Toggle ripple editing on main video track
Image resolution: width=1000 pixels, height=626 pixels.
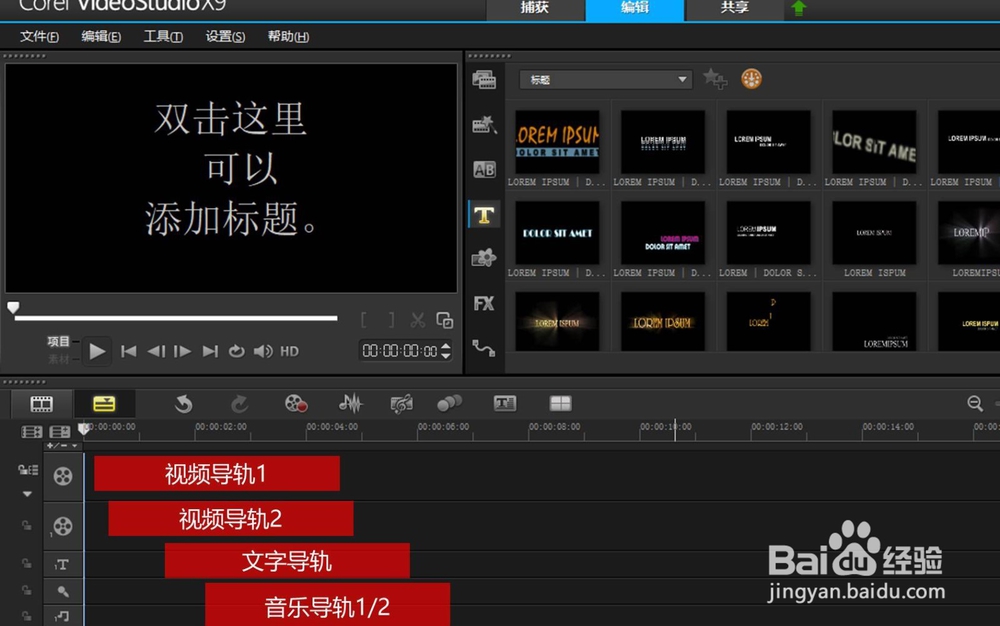point(27,470)
